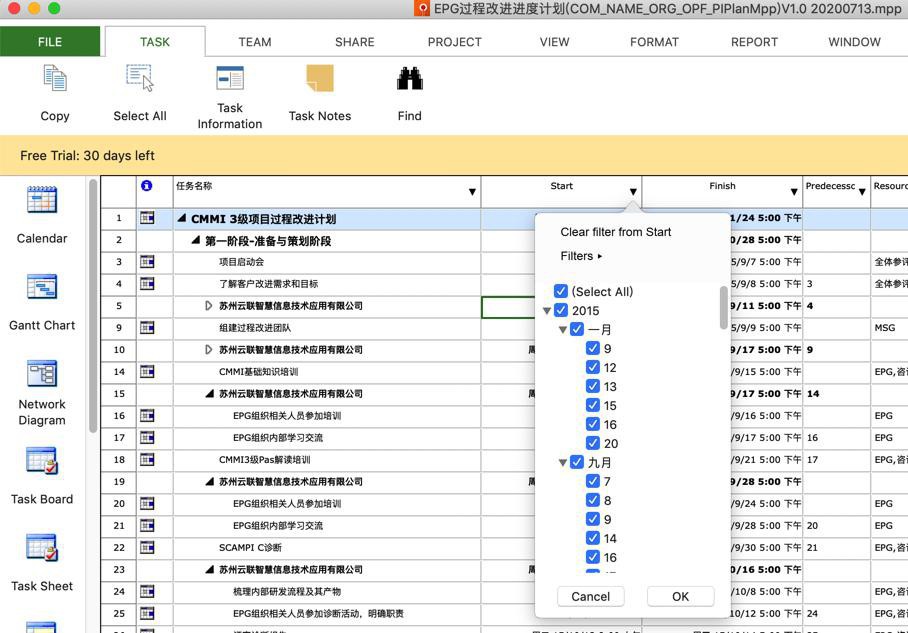The width and height of the screenshot is (908, 633).
Task: Click the indicator icon in row 18
Action: coord(147,459)
